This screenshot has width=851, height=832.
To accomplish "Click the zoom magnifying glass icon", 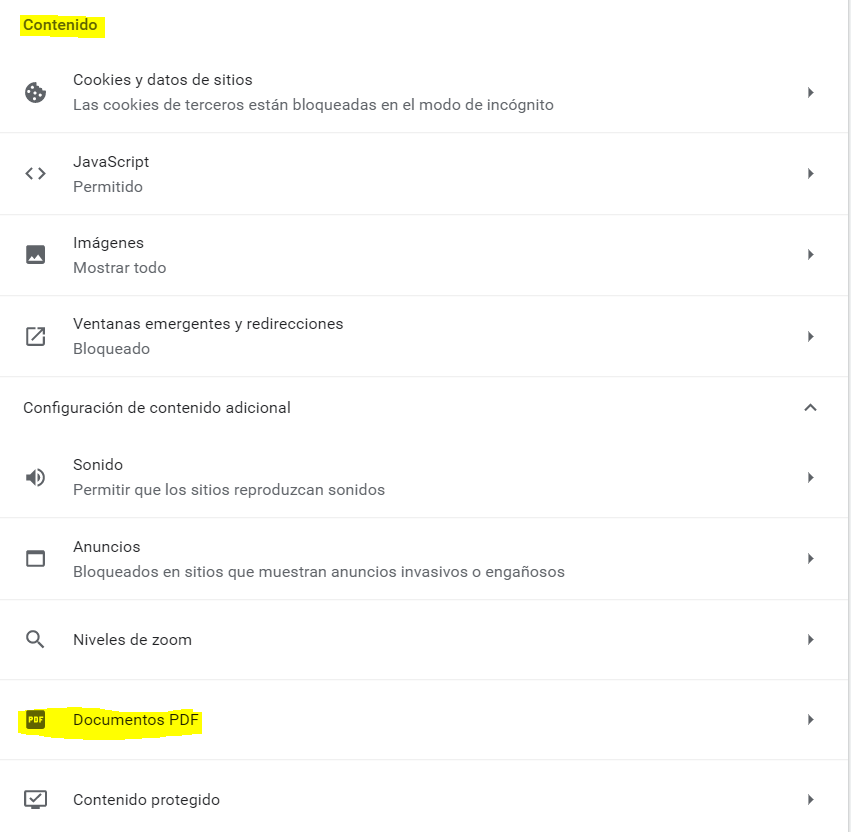I will pyautogui.click(x=36, y=640).
